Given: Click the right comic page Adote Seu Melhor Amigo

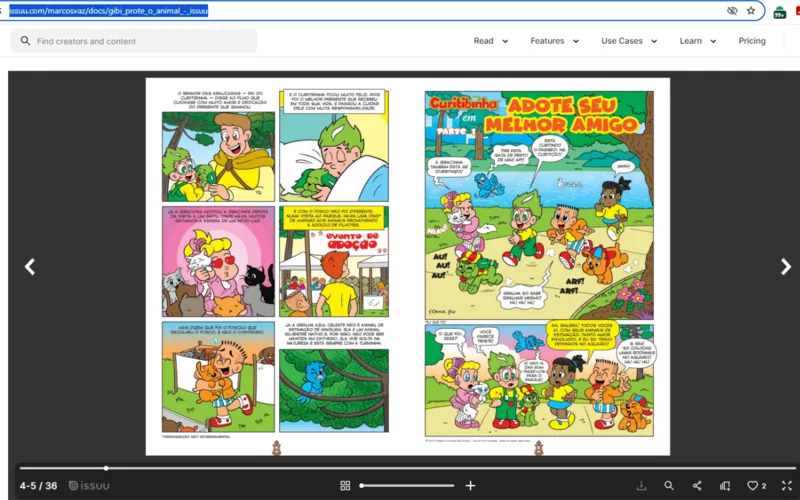Looking at the screenshot, I should coord(539,265).
